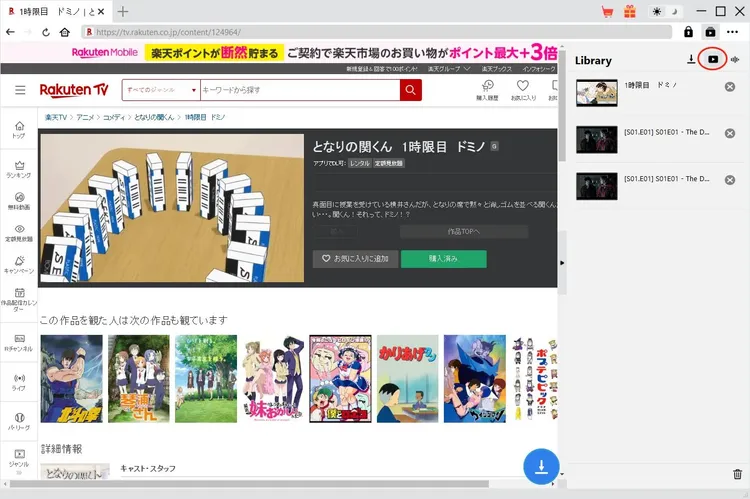Image resolution: width=750 pixels, height=499 pixels.
Task: Open the three-dot more options menu
Action: [733, 32]
